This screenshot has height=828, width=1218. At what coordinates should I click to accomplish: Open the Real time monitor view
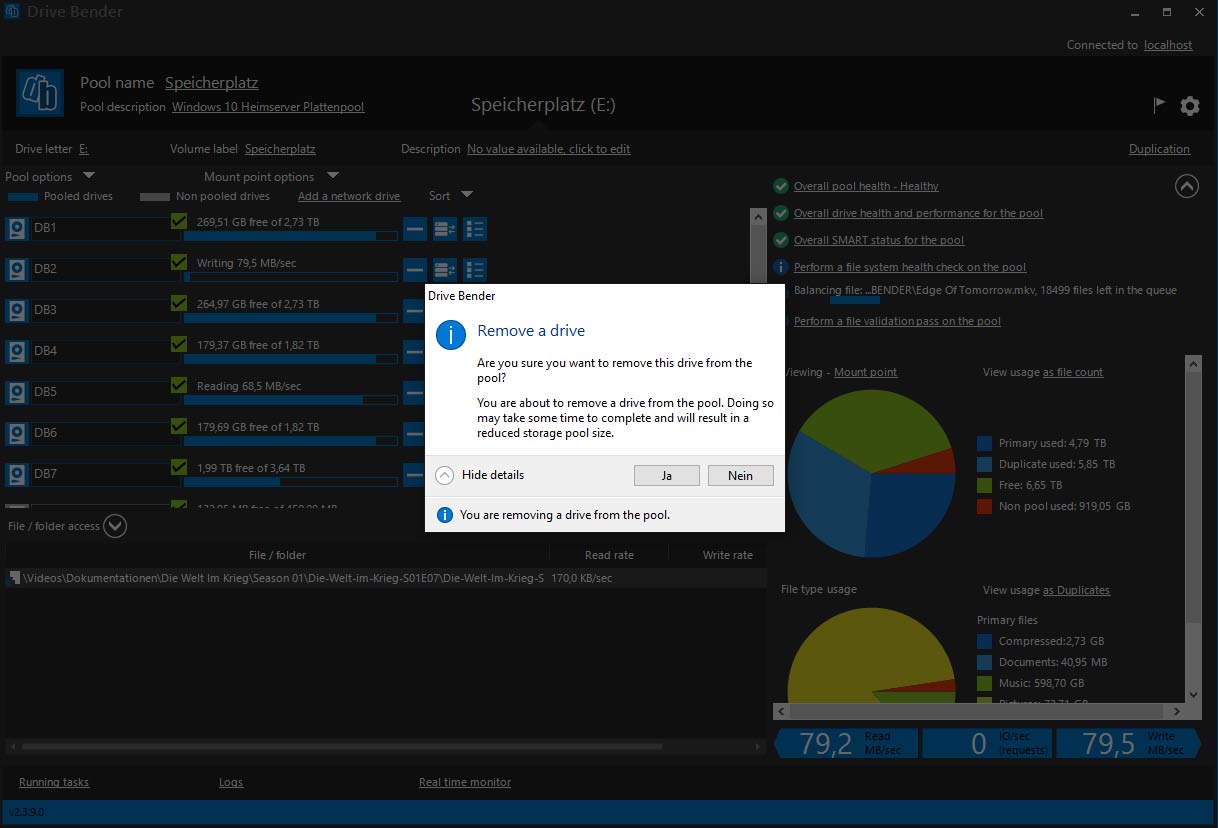pos(465,782)
